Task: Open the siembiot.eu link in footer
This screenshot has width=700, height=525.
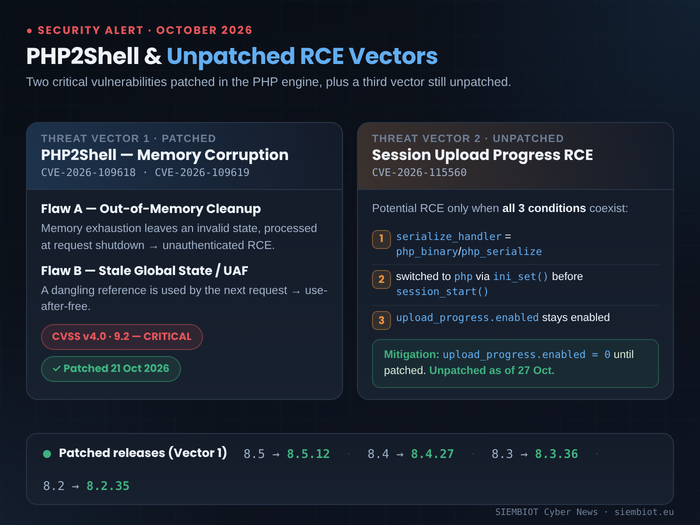Action: click(x=644, y=512)
